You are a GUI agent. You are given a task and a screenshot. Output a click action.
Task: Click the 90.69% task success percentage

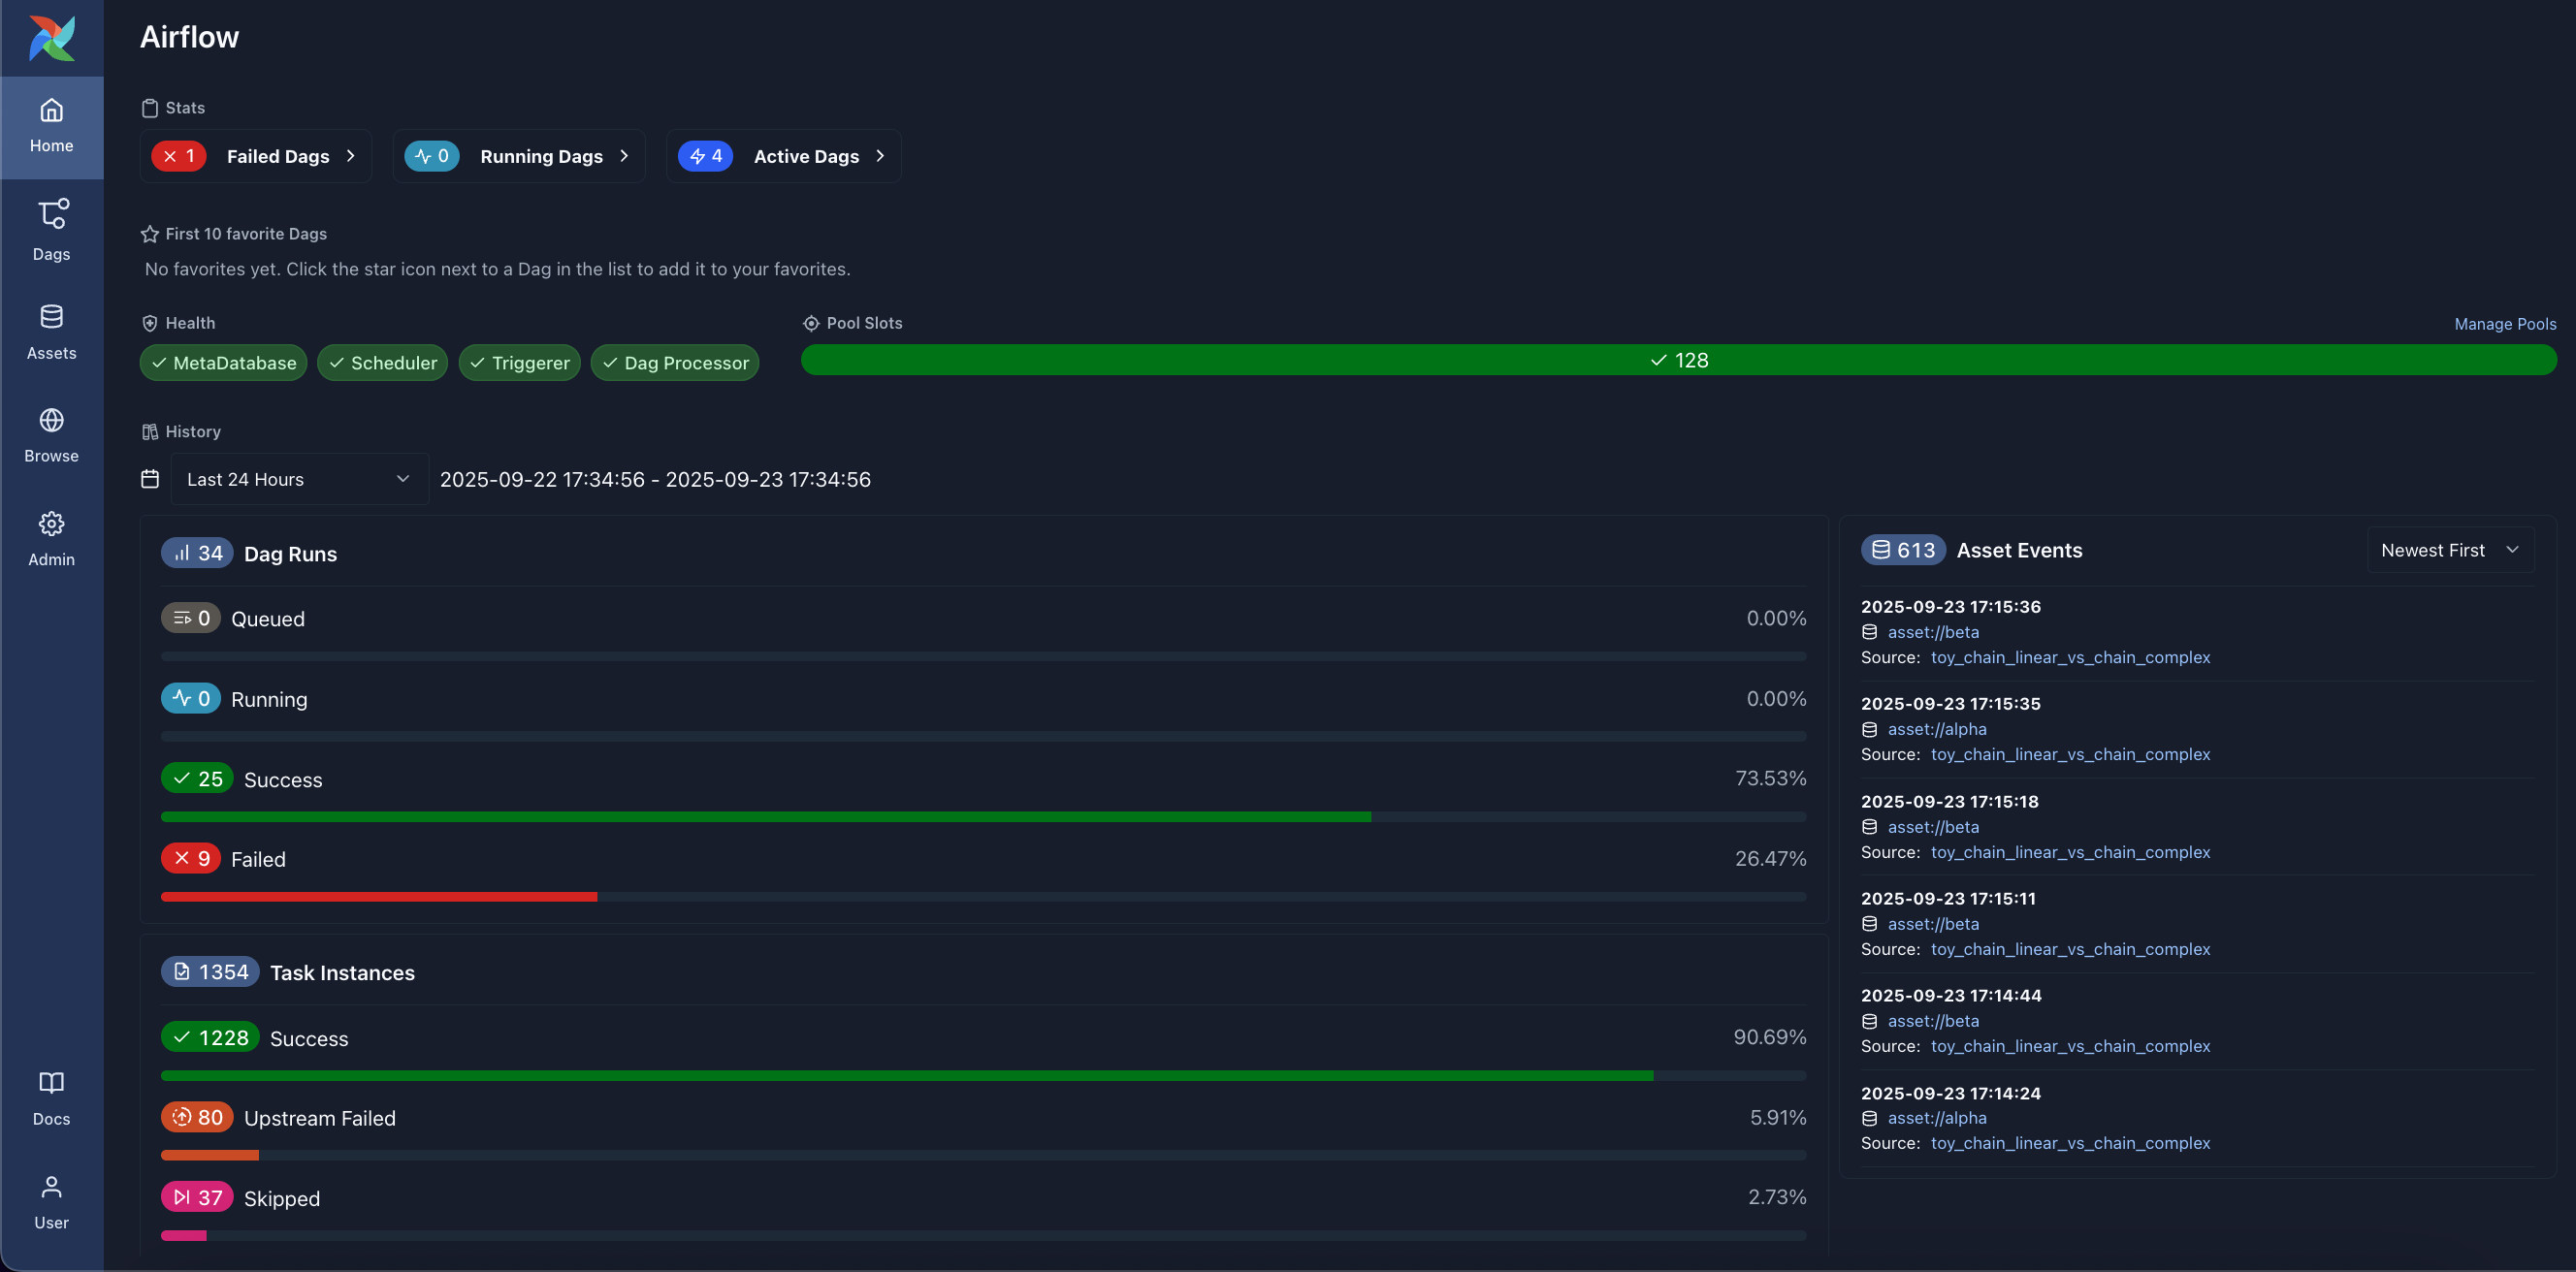point(1770,1037)
